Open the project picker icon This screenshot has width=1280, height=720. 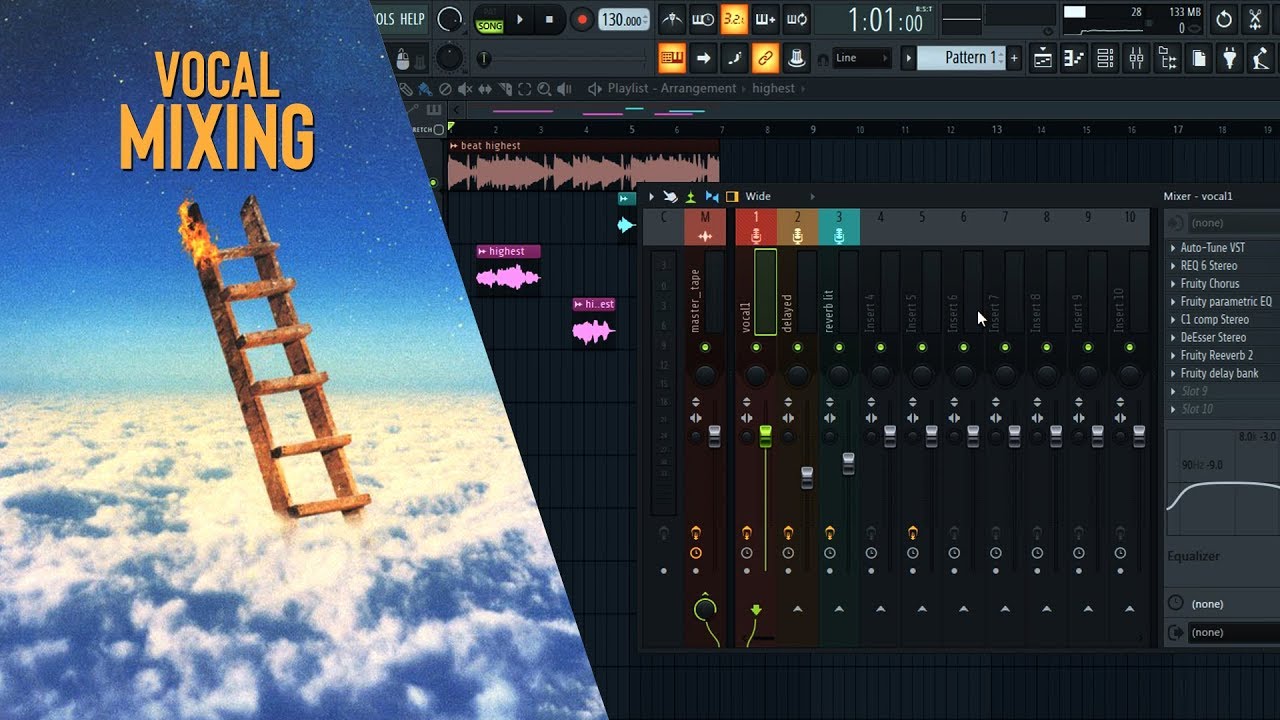1198,58
